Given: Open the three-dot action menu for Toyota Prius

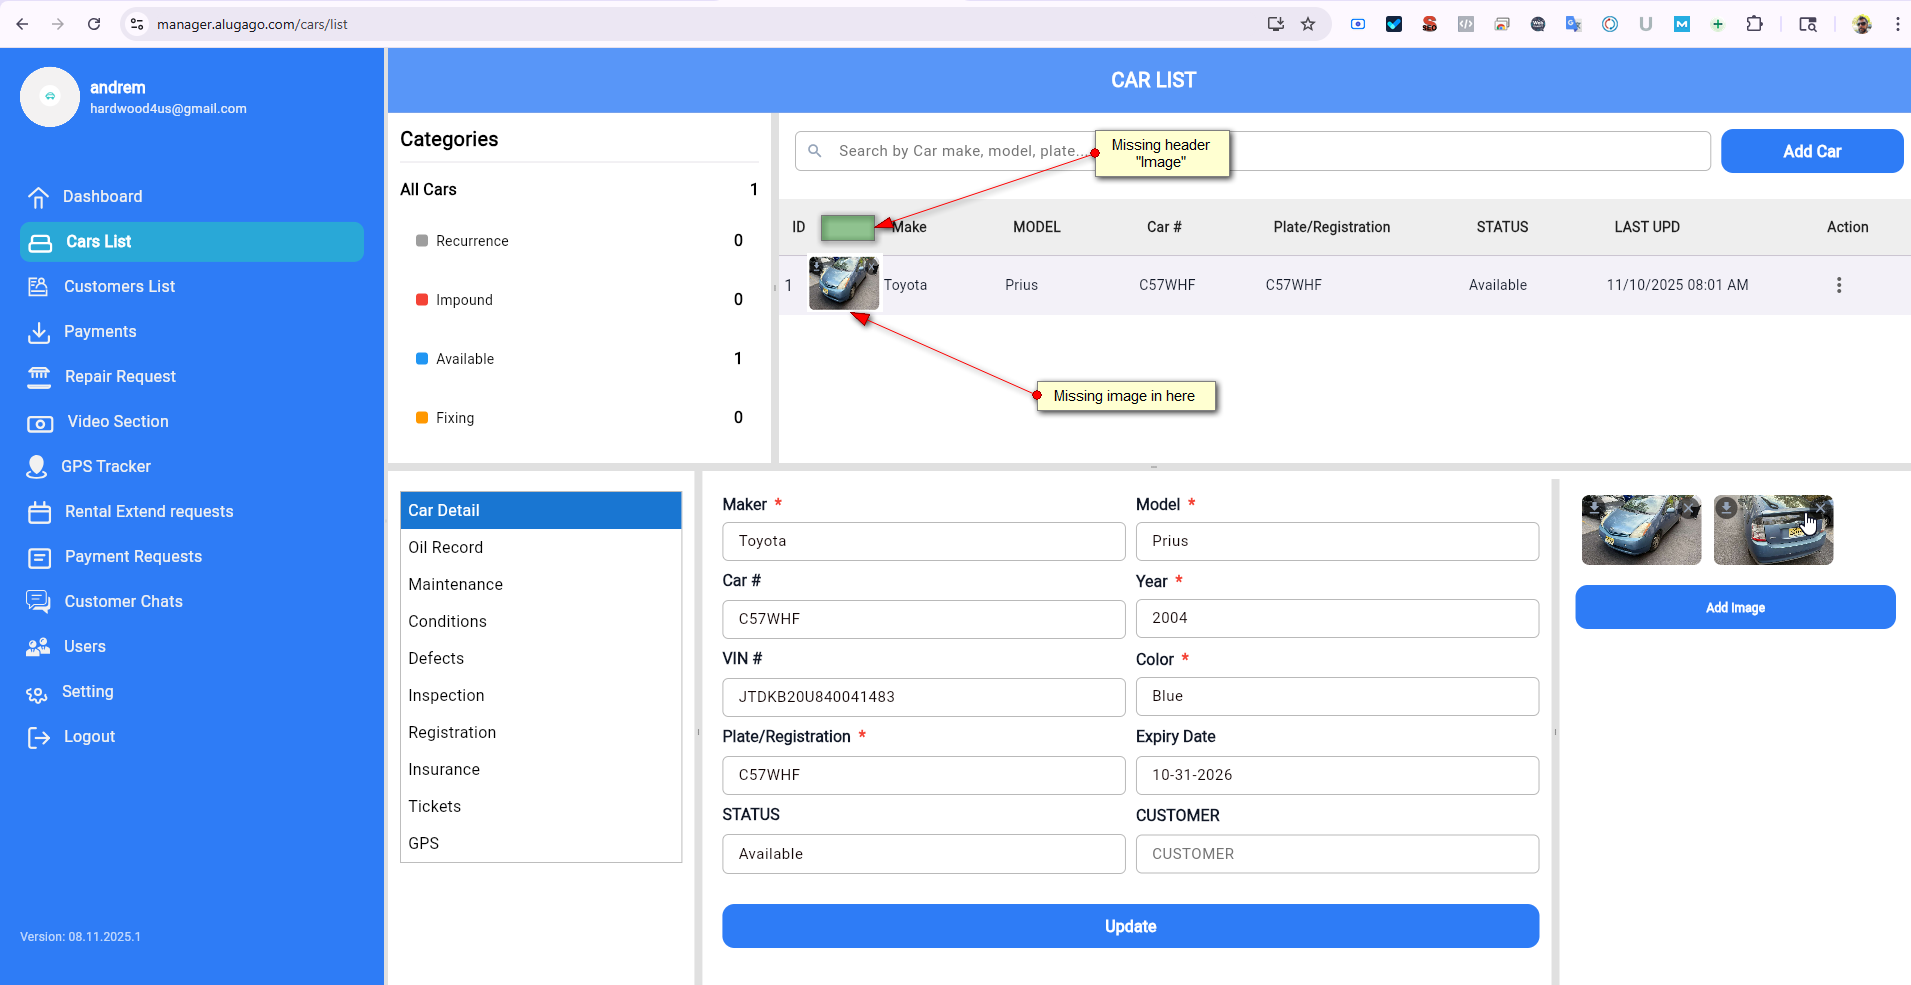Looking at the screenshot, I should 1838,285.
